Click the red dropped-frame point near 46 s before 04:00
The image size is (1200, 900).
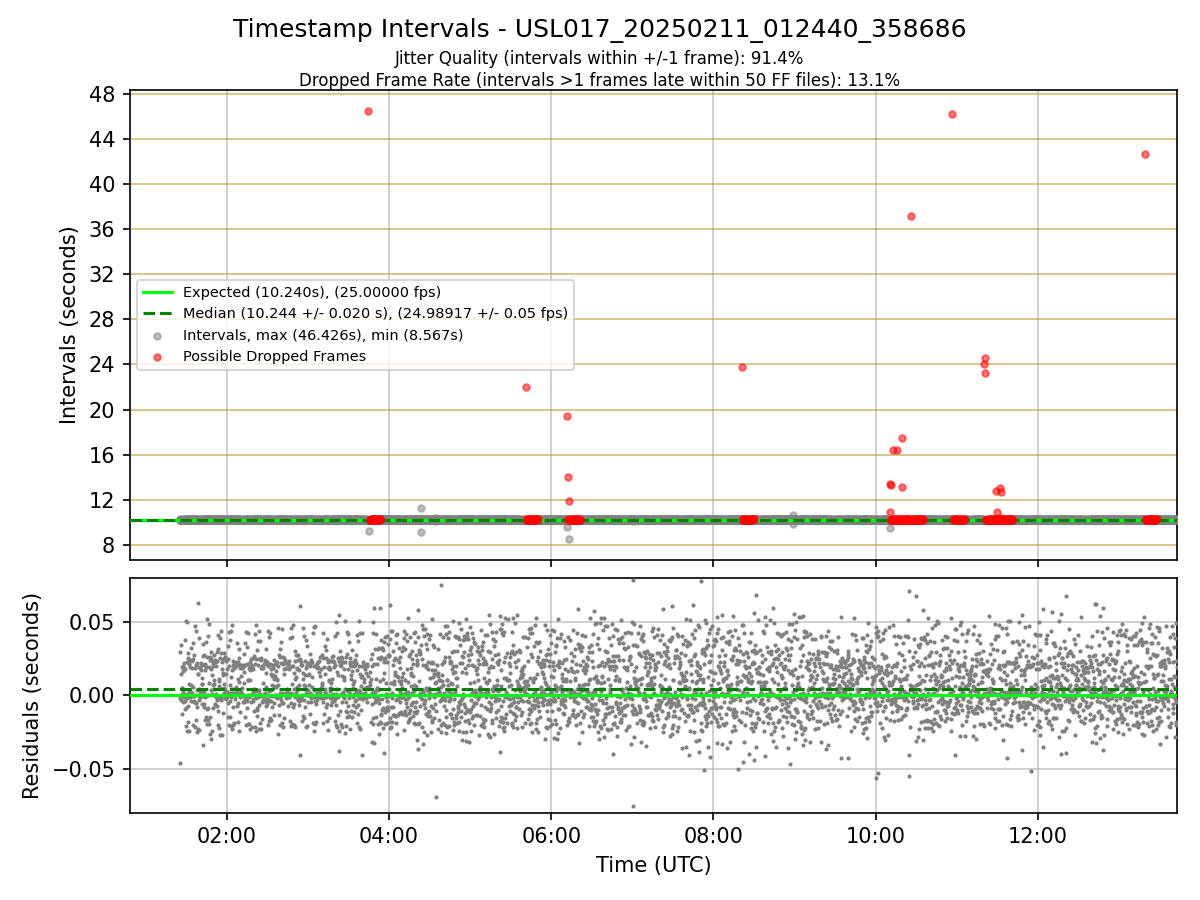[x=368, y=111]
